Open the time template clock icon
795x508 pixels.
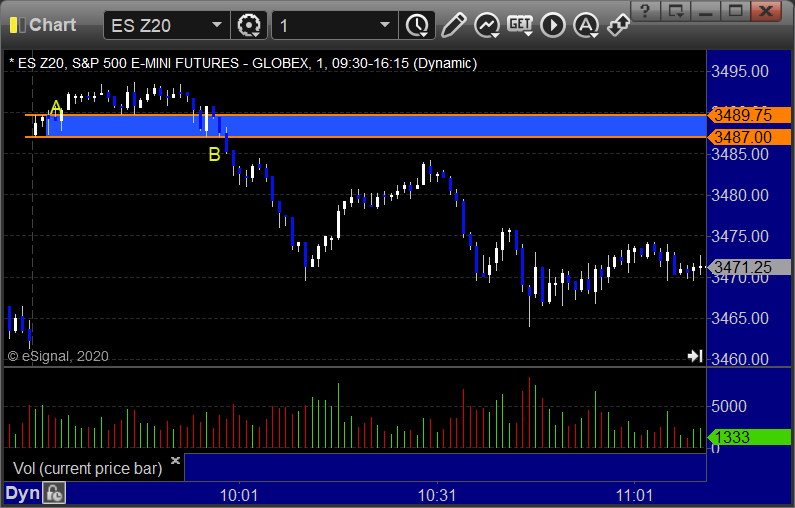click(417, 25)
